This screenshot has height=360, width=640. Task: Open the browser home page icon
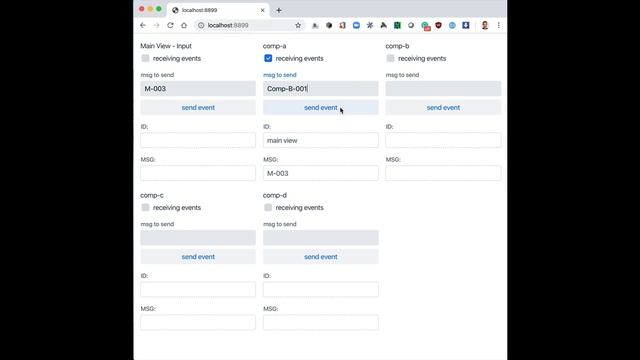click(184, 25)
